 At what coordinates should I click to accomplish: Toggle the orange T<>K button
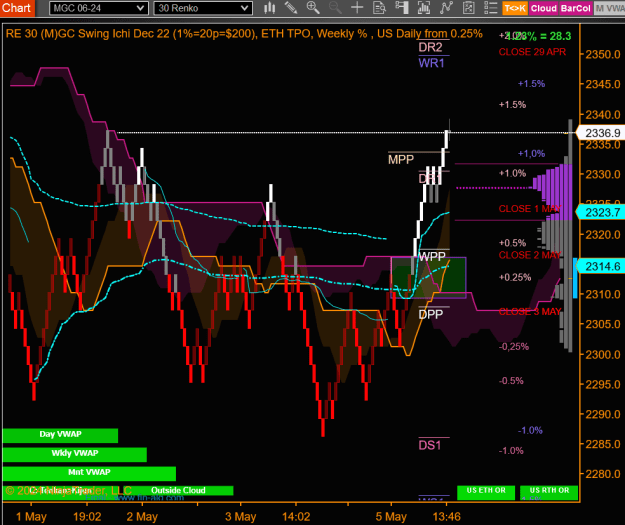515,8
